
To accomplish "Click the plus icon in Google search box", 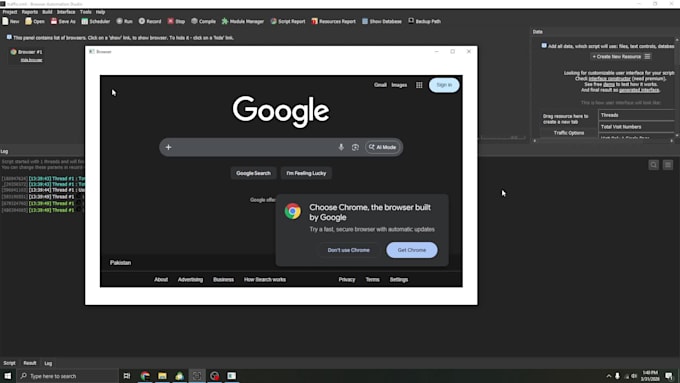I will tap(168, 147).
